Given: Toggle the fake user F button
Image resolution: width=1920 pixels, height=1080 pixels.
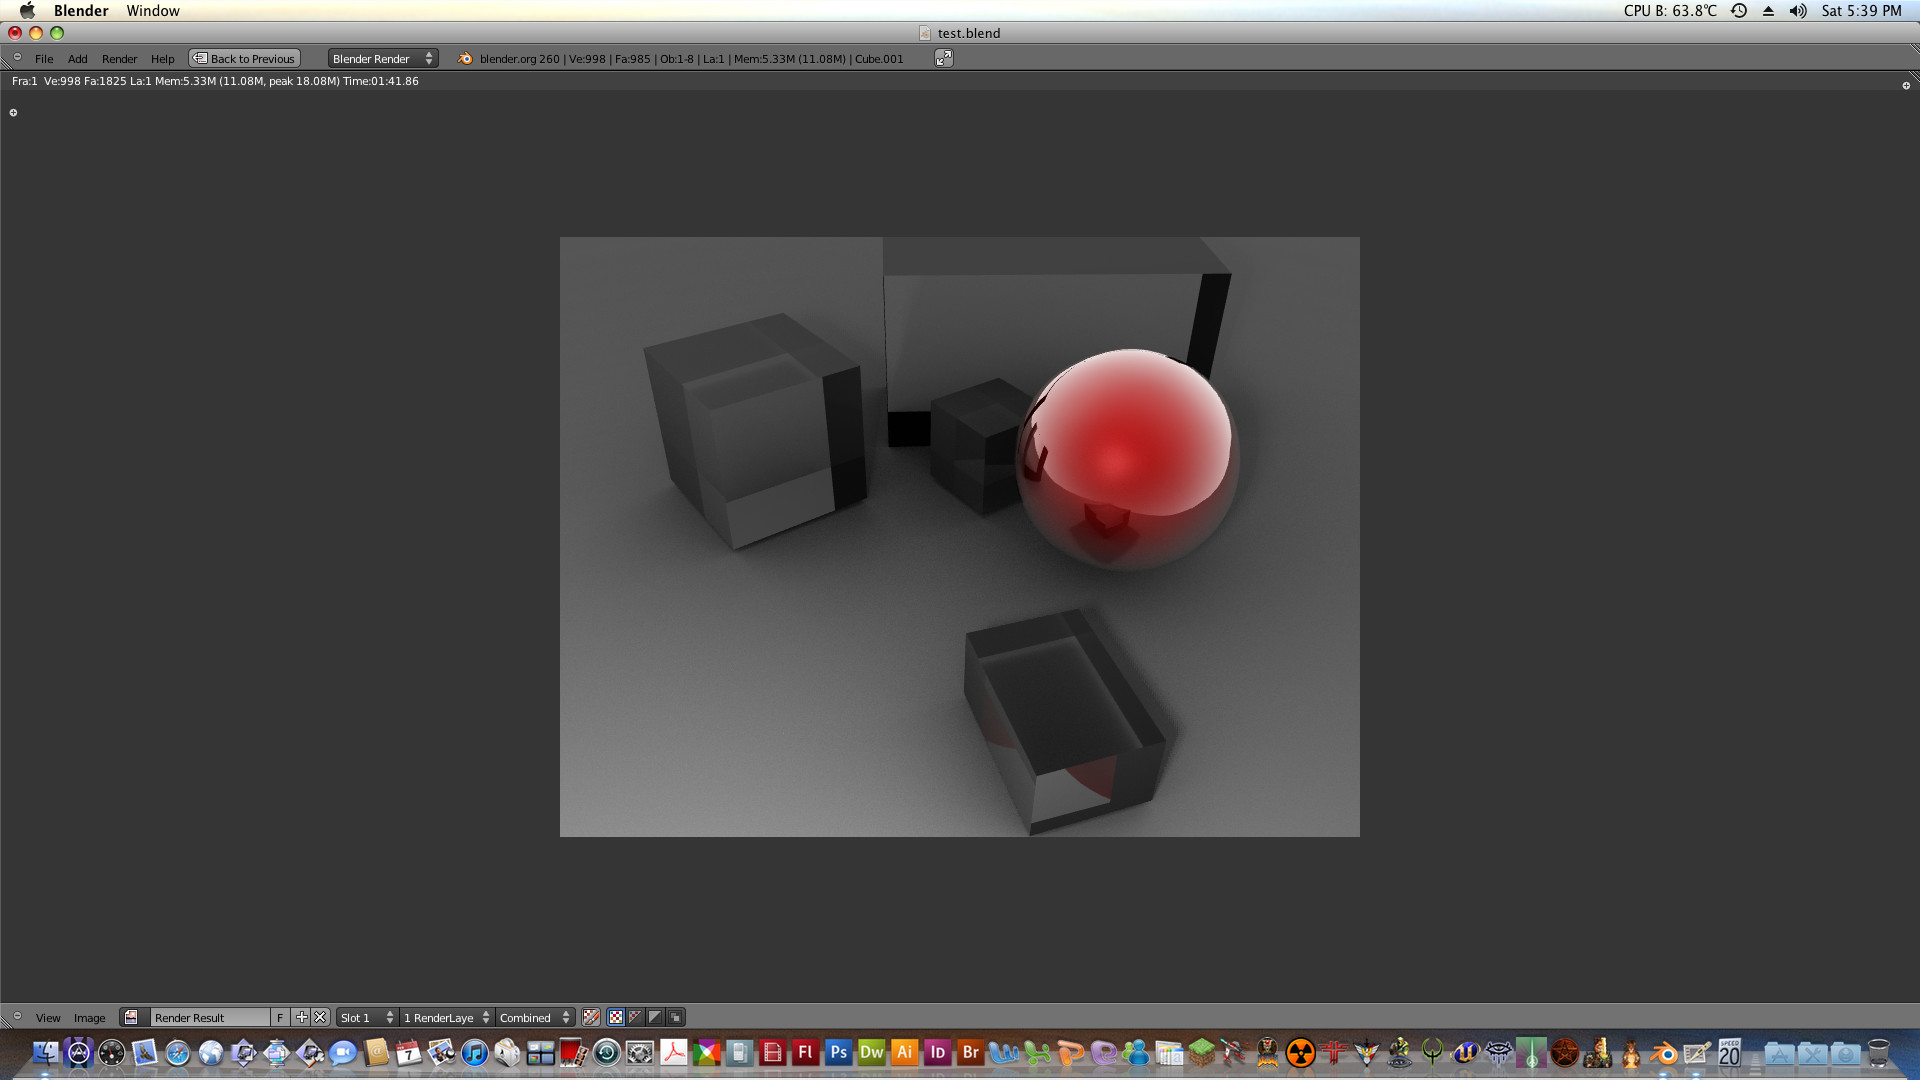Looking at the screenshot, I should pos(280,1017).
